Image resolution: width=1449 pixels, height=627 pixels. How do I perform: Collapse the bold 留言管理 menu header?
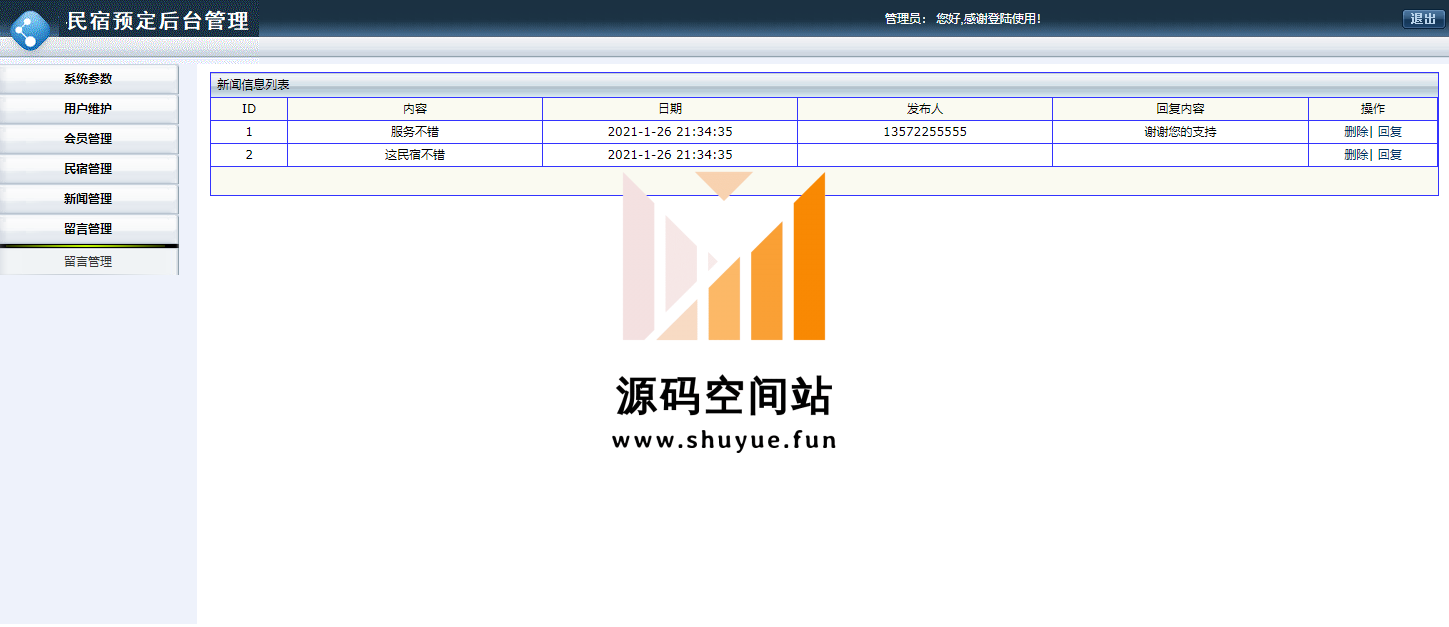point(89,229)
